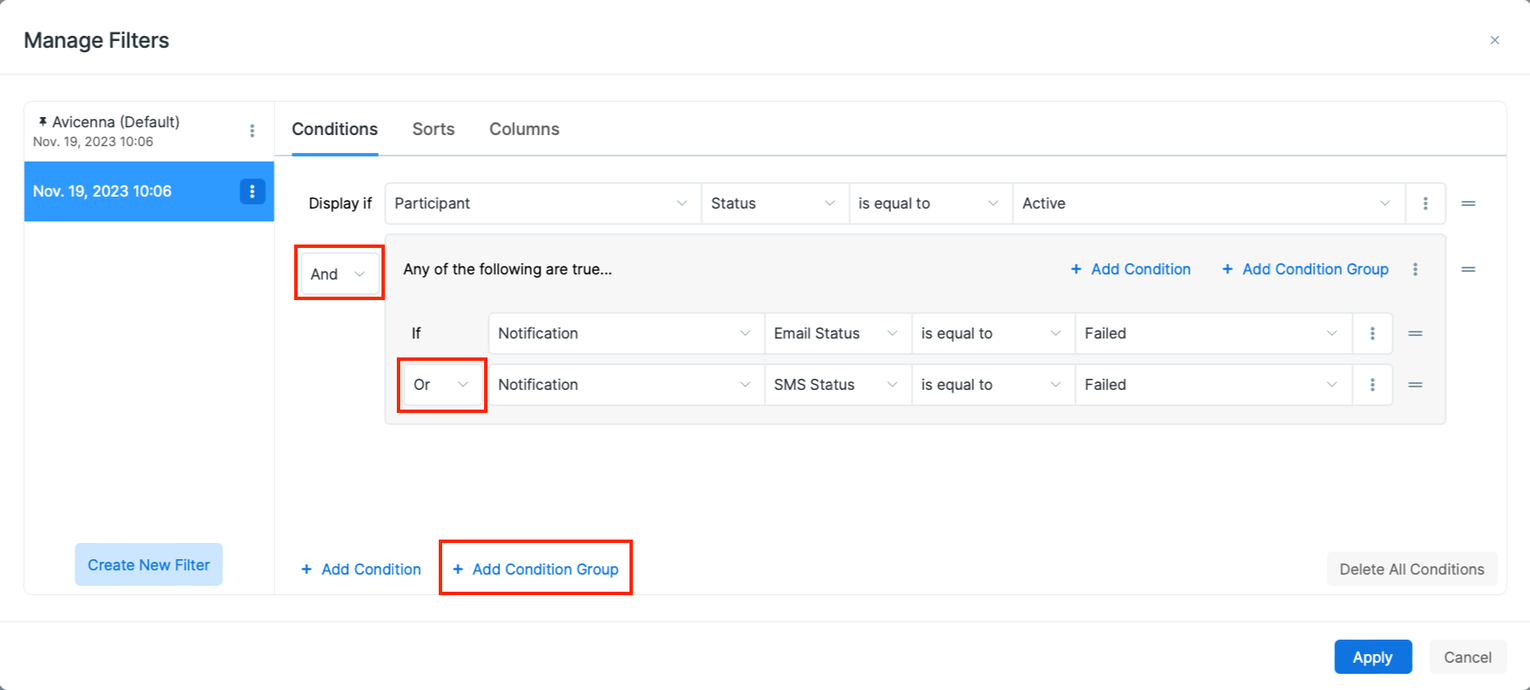Open the Participant field dropdown

pyautogui.click(x=542, y=203)
